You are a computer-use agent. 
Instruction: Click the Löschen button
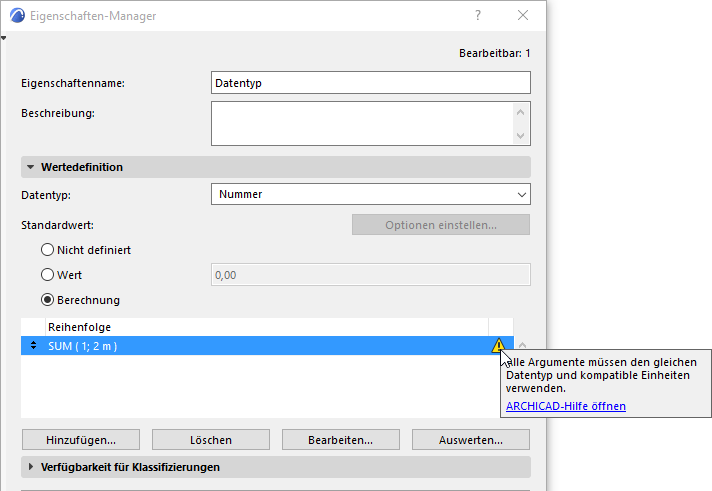pyautogui.click(x=211, y=440)
